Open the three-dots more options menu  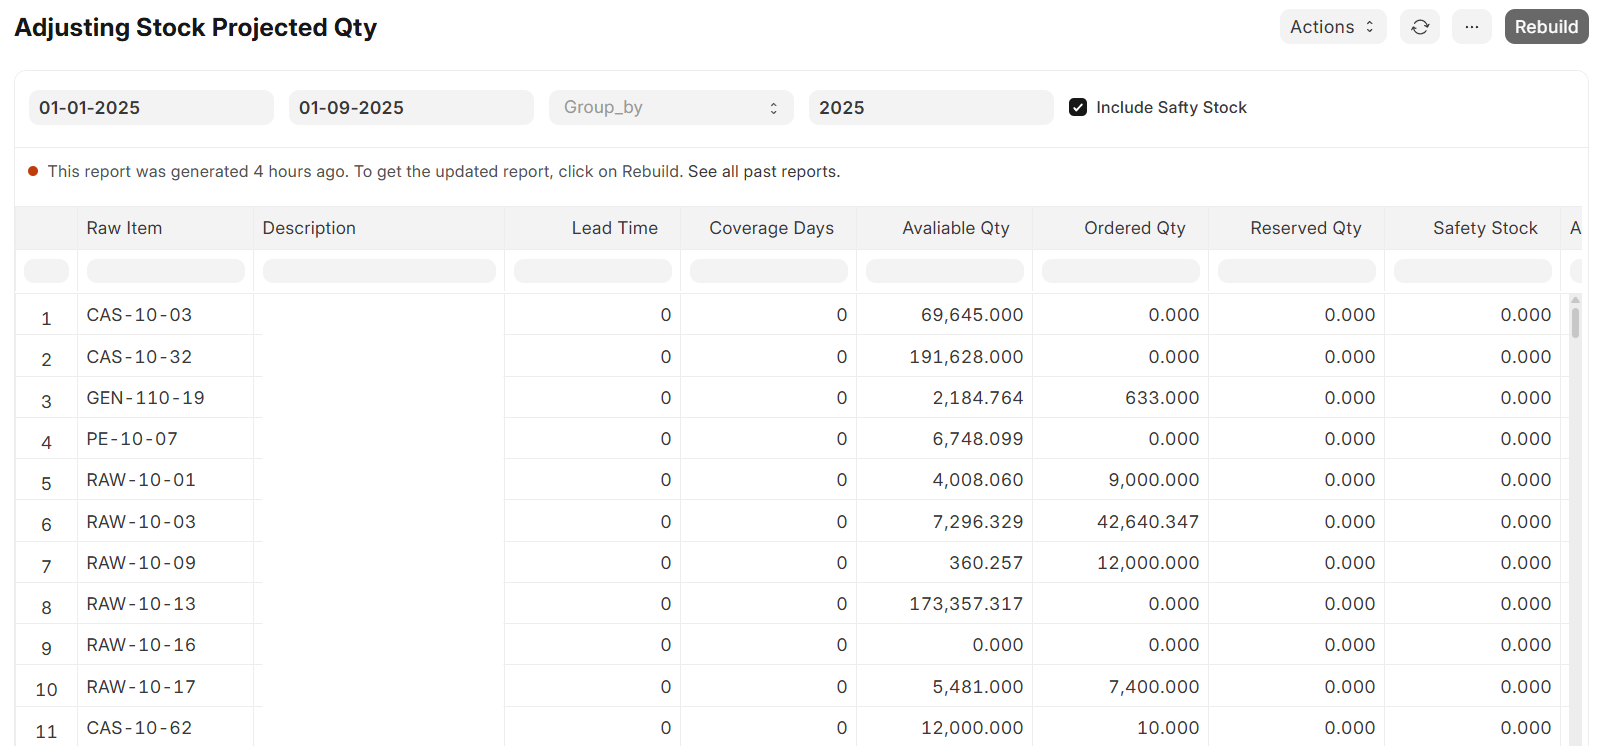[1471, 27]
